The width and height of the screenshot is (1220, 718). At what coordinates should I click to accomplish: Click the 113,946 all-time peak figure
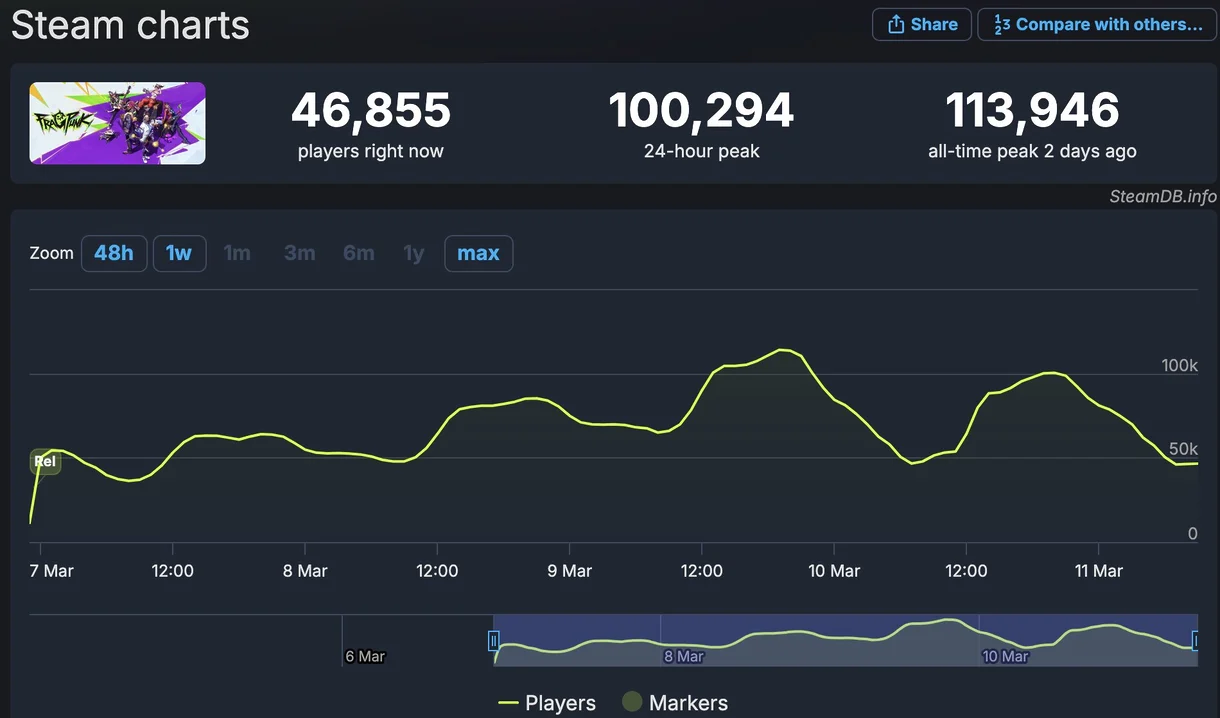1032,110
